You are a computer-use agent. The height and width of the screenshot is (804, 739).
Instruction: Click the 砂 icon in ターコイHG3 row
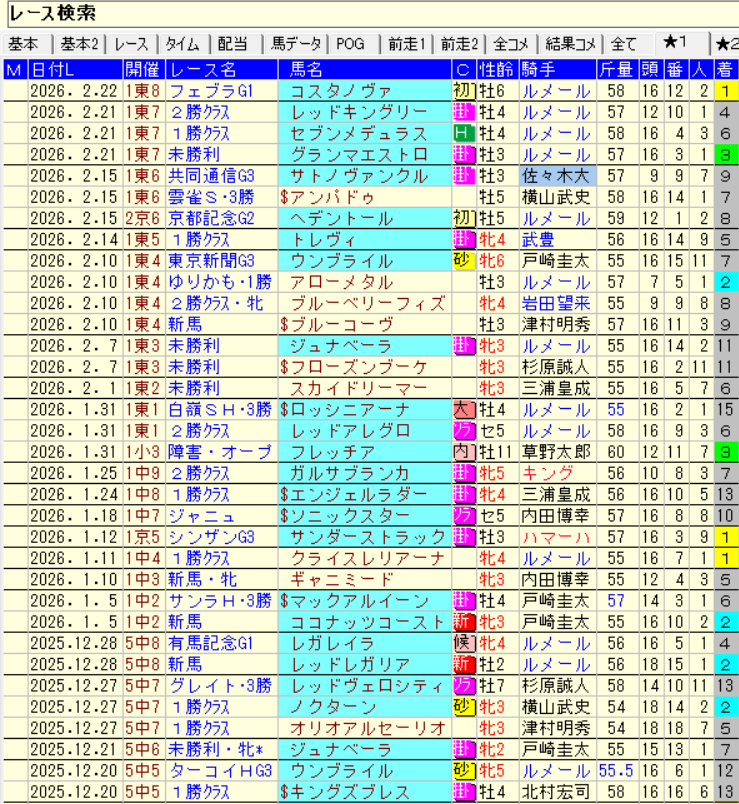464,771
